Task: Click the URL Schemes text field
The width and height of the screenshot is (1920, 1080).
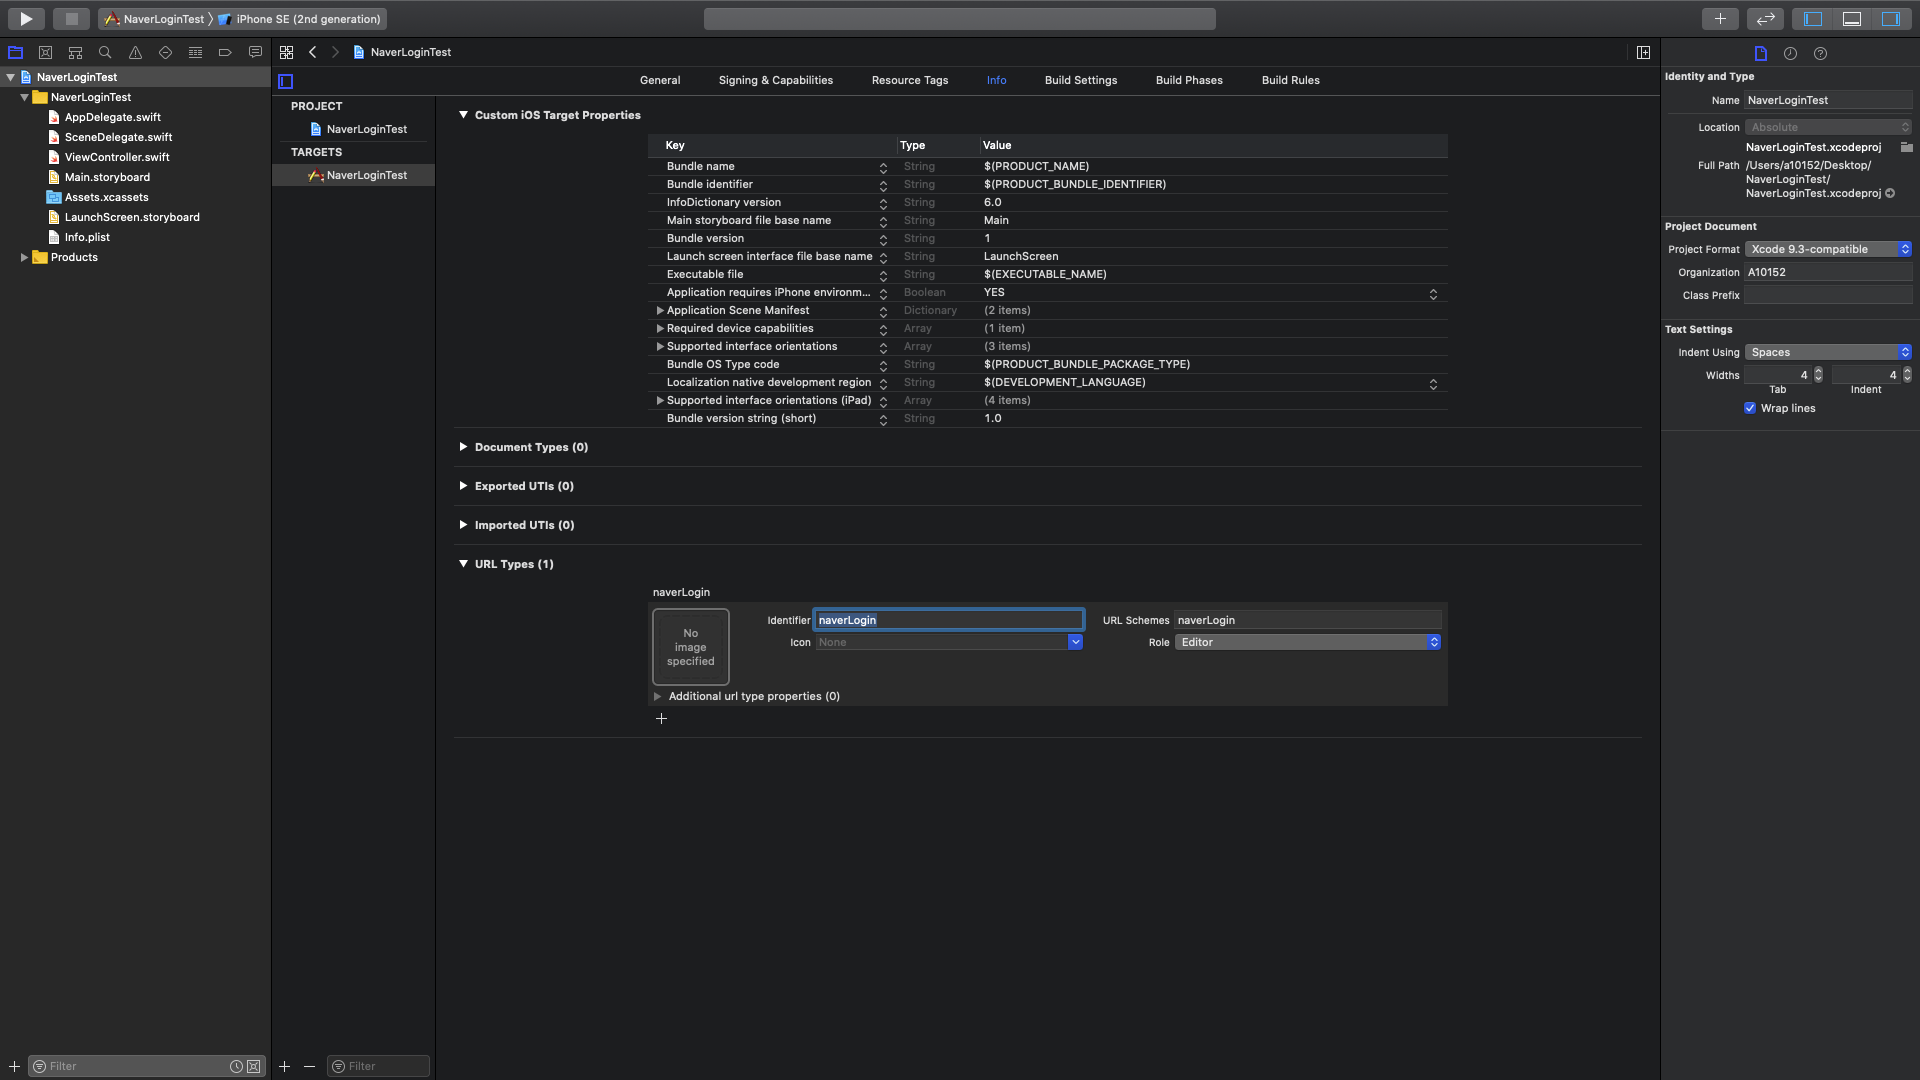Action: pos(1307,620)
